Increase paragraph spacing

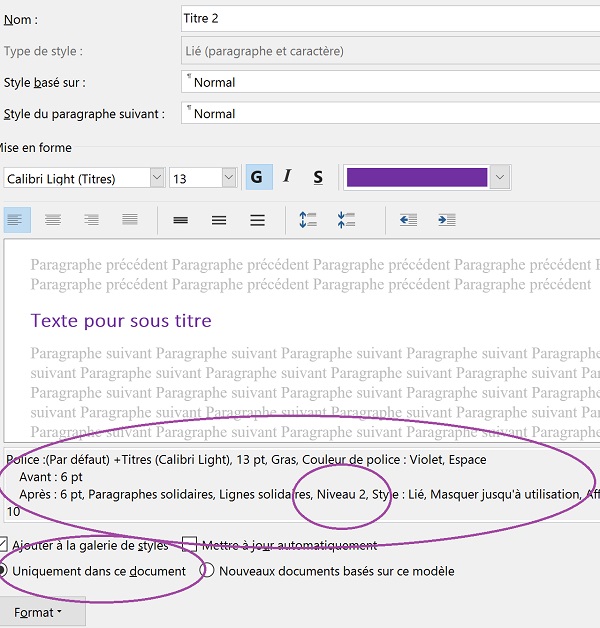coord(308,220)
